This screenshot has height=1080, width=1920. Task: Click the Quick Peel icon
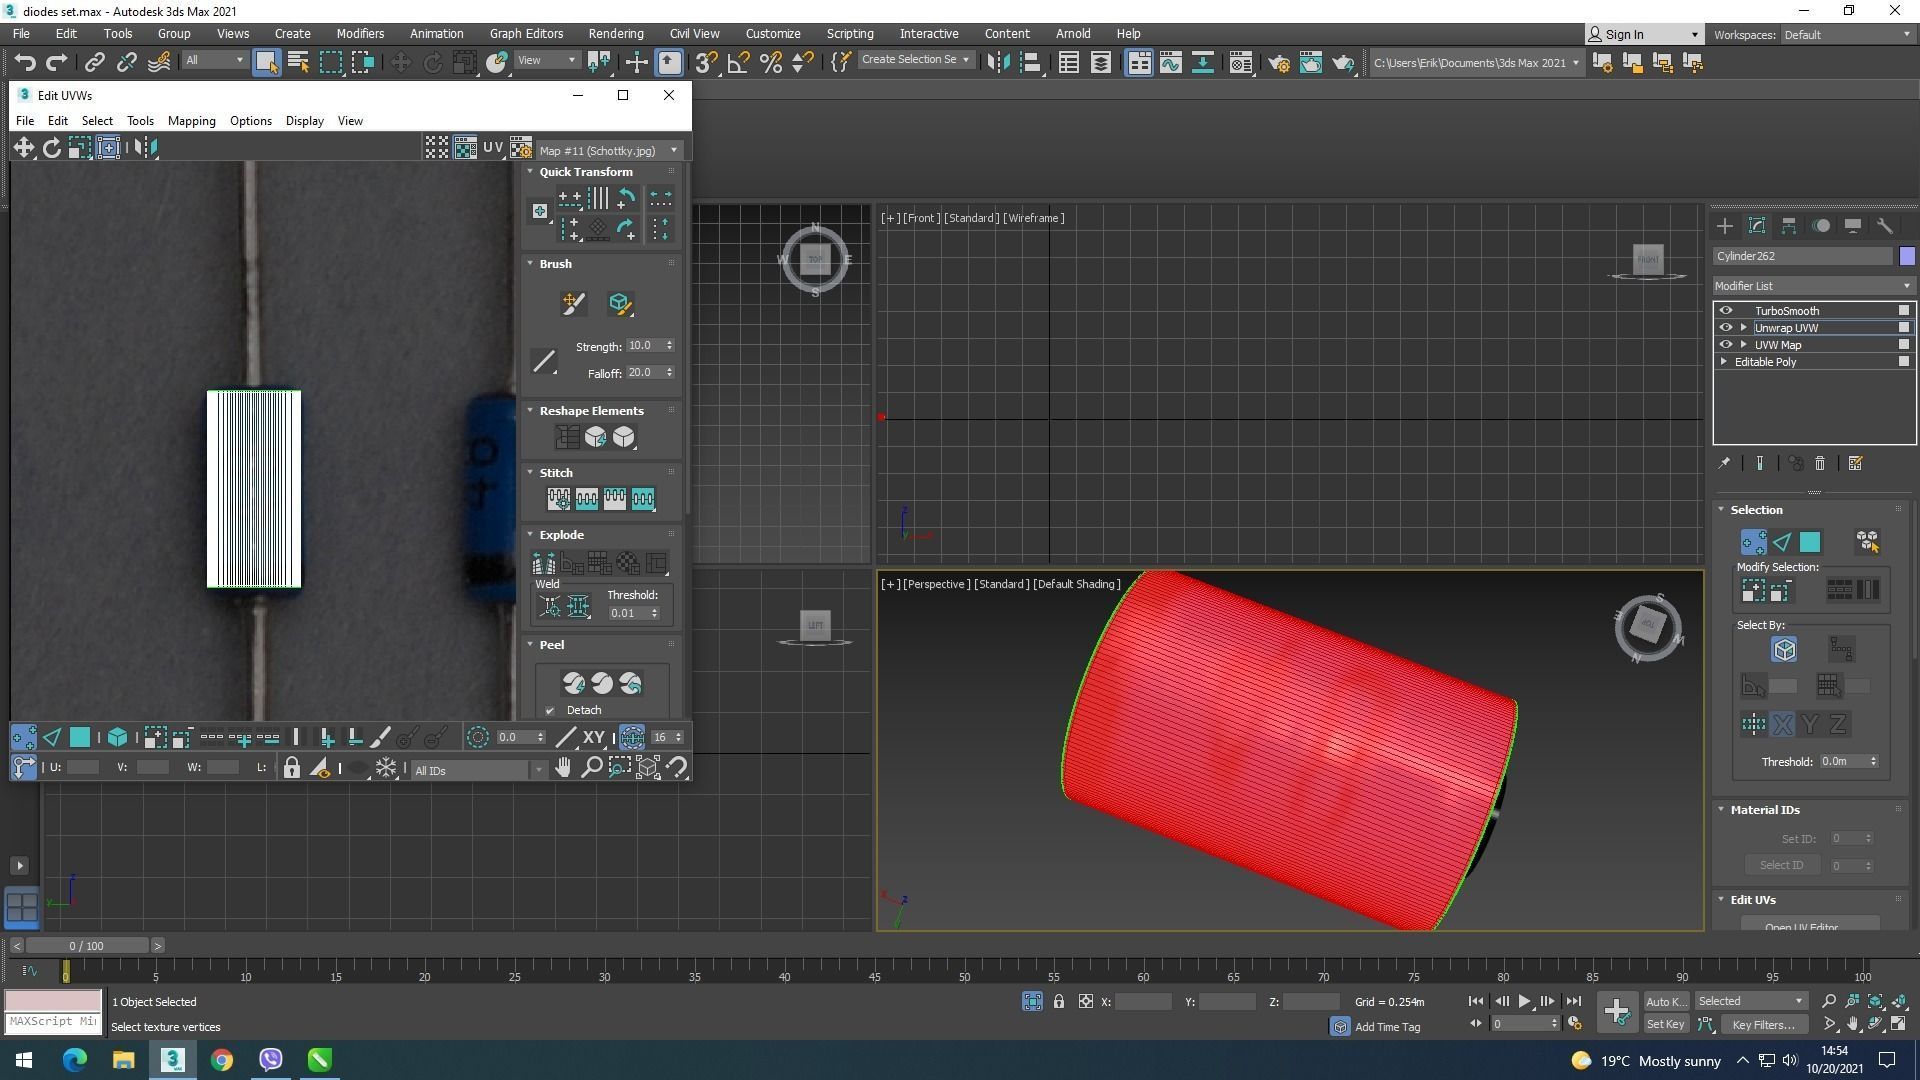(x=573, y=684)
